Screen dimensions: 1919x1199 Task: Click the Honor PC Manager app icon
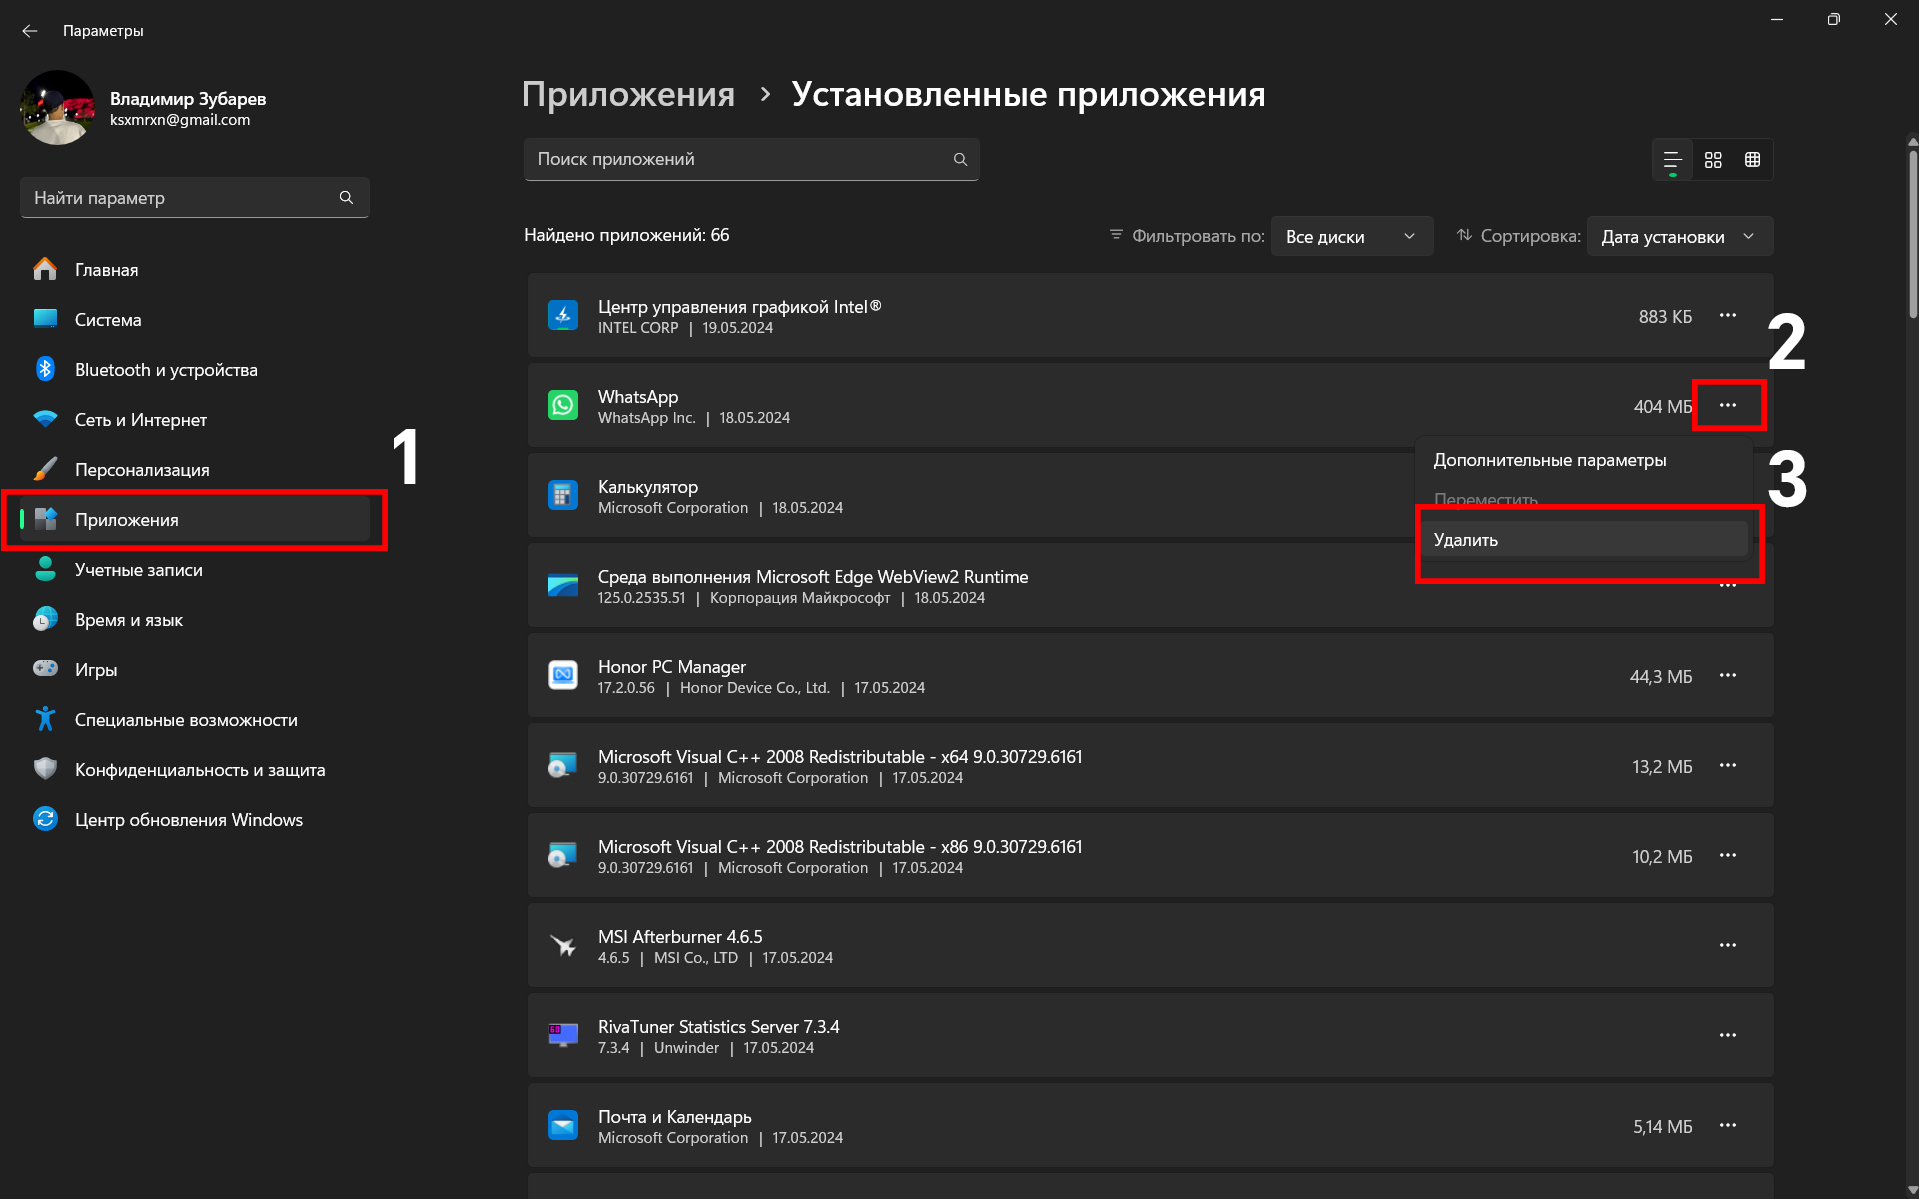tap(563, 675)
